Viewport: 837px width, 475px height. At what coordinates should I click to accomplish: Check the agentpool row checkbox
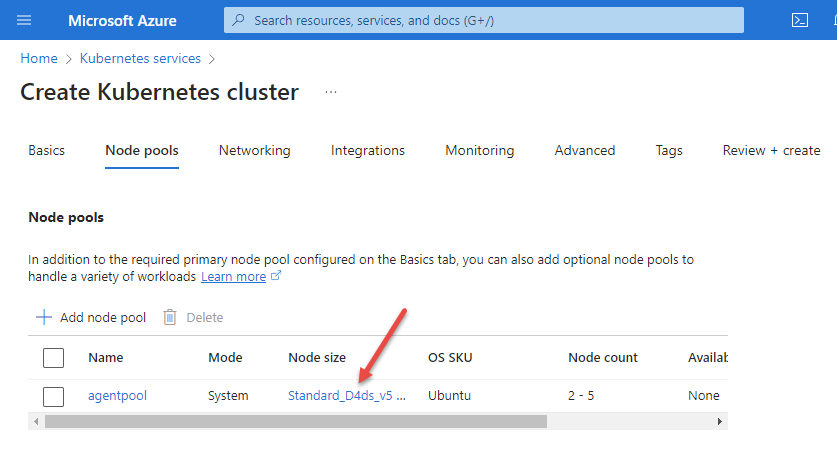tap(54, 395)
